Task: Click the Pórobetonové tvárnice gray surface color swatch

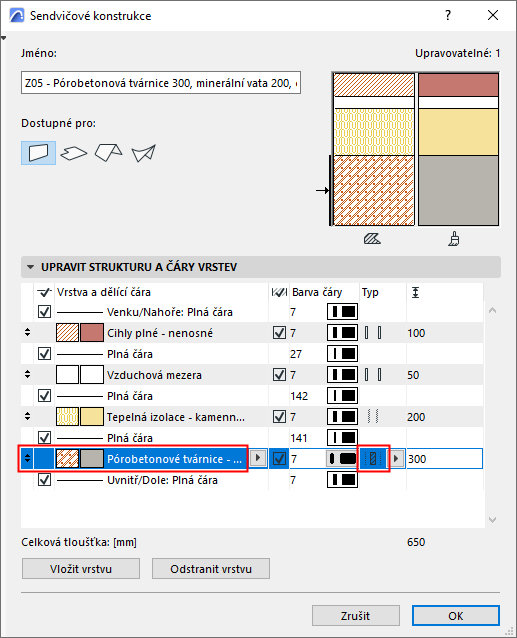Action: pyautogui.click(x=92, y=459)
